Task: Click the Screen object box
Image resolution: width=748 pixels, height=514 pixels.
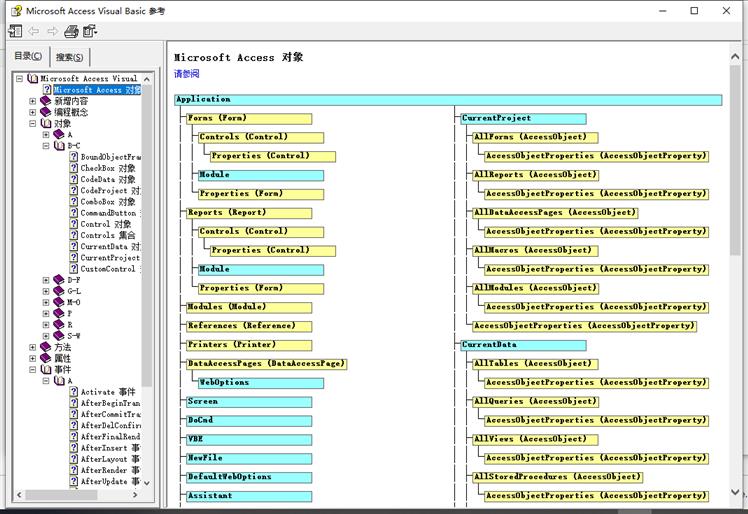Action: (x=249, y=402)
